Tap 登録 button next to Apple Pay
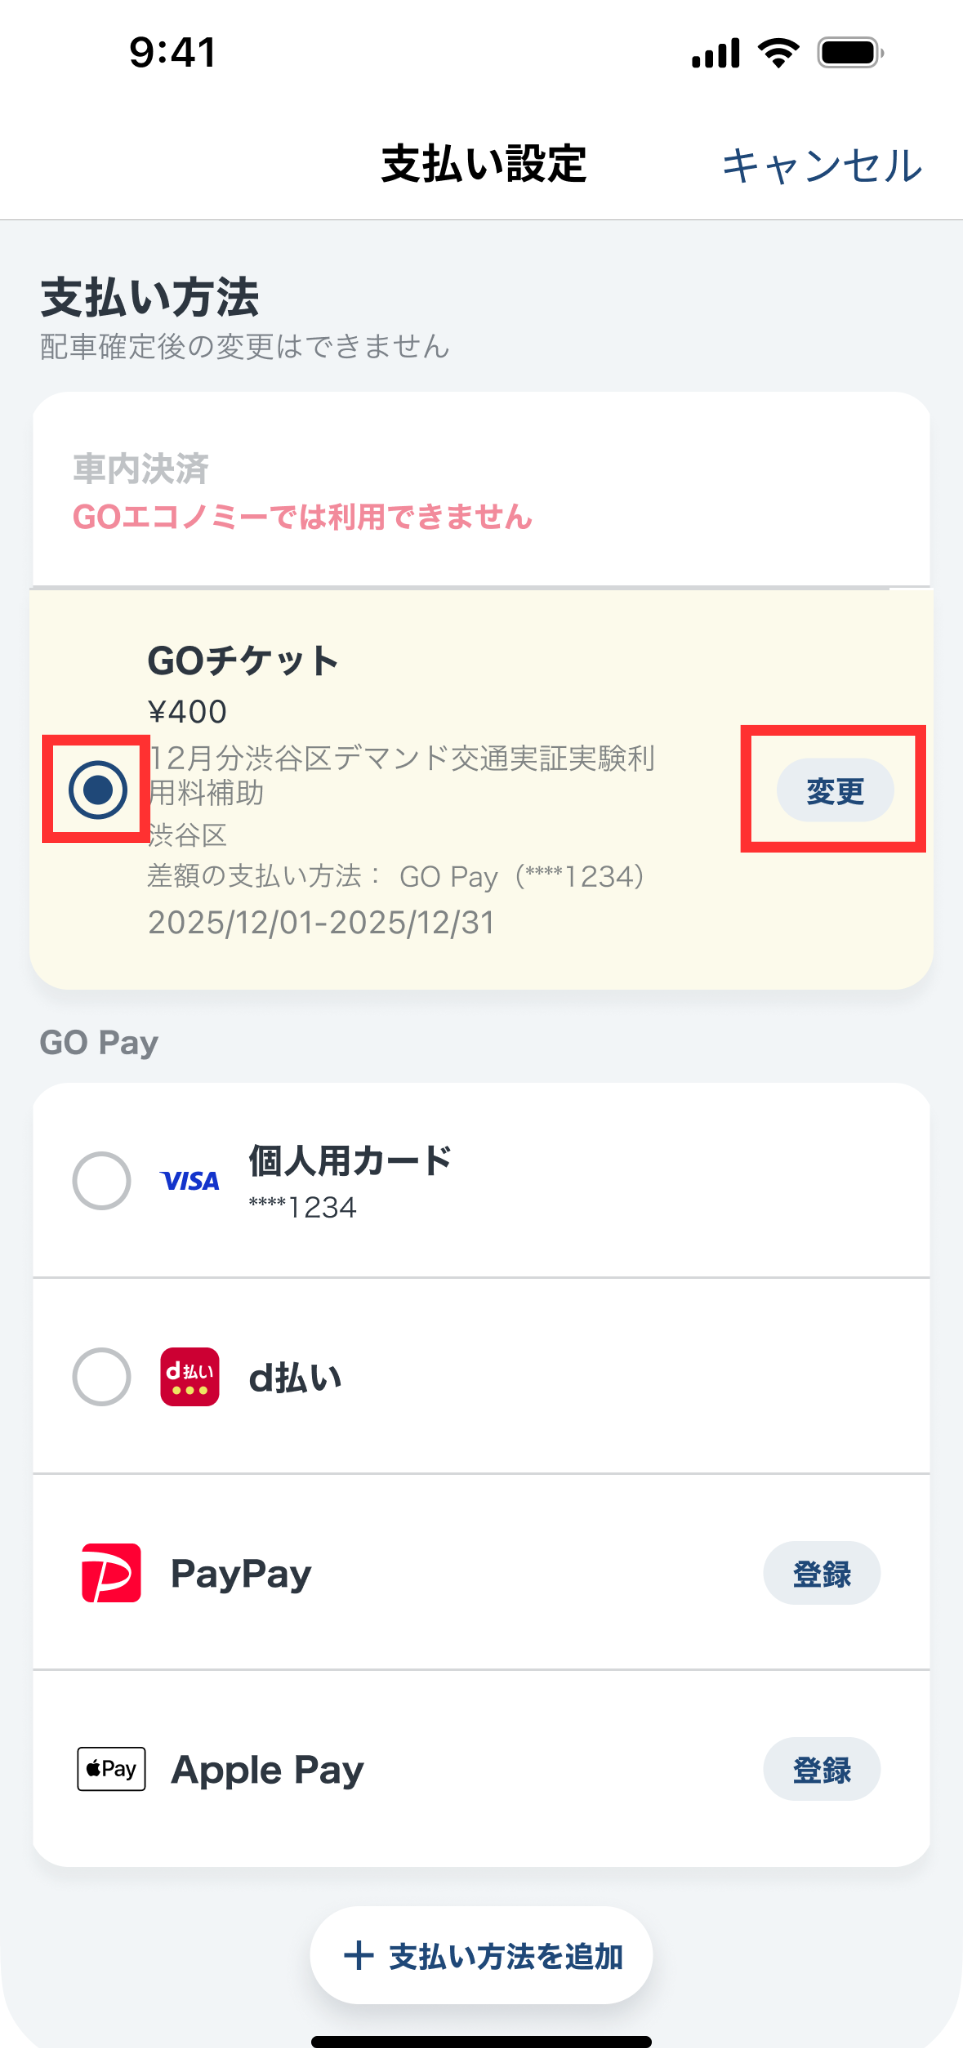 (x=821, y=1770)
